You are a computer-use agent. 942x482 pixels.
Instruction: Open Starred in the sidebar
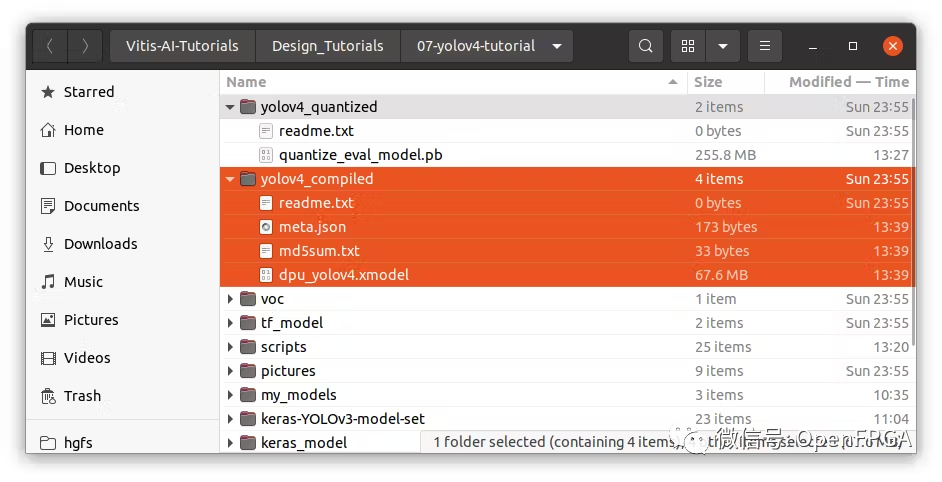coord(88,92)
